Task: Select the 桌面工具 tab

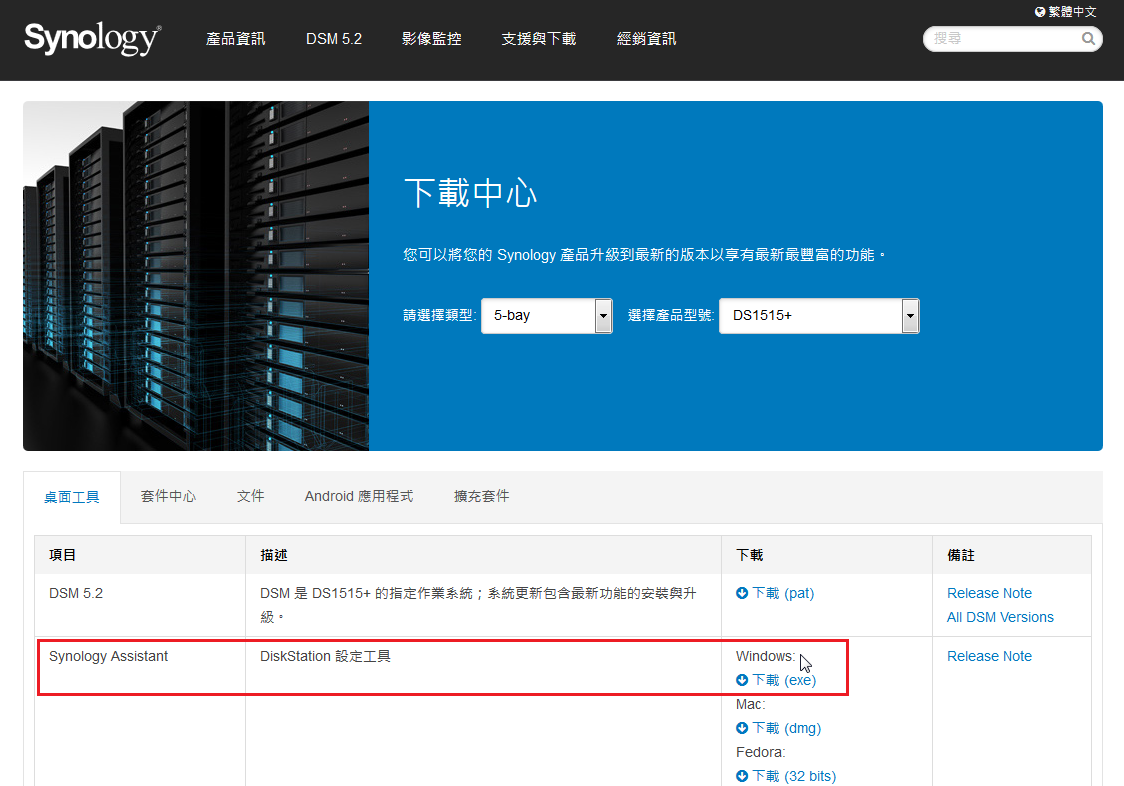Action: (72, 497)
